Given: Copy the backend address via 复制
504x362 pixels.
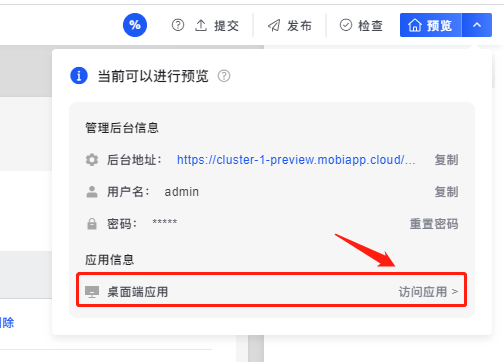Looking at the screenshot, I should [x=446, y=160].
